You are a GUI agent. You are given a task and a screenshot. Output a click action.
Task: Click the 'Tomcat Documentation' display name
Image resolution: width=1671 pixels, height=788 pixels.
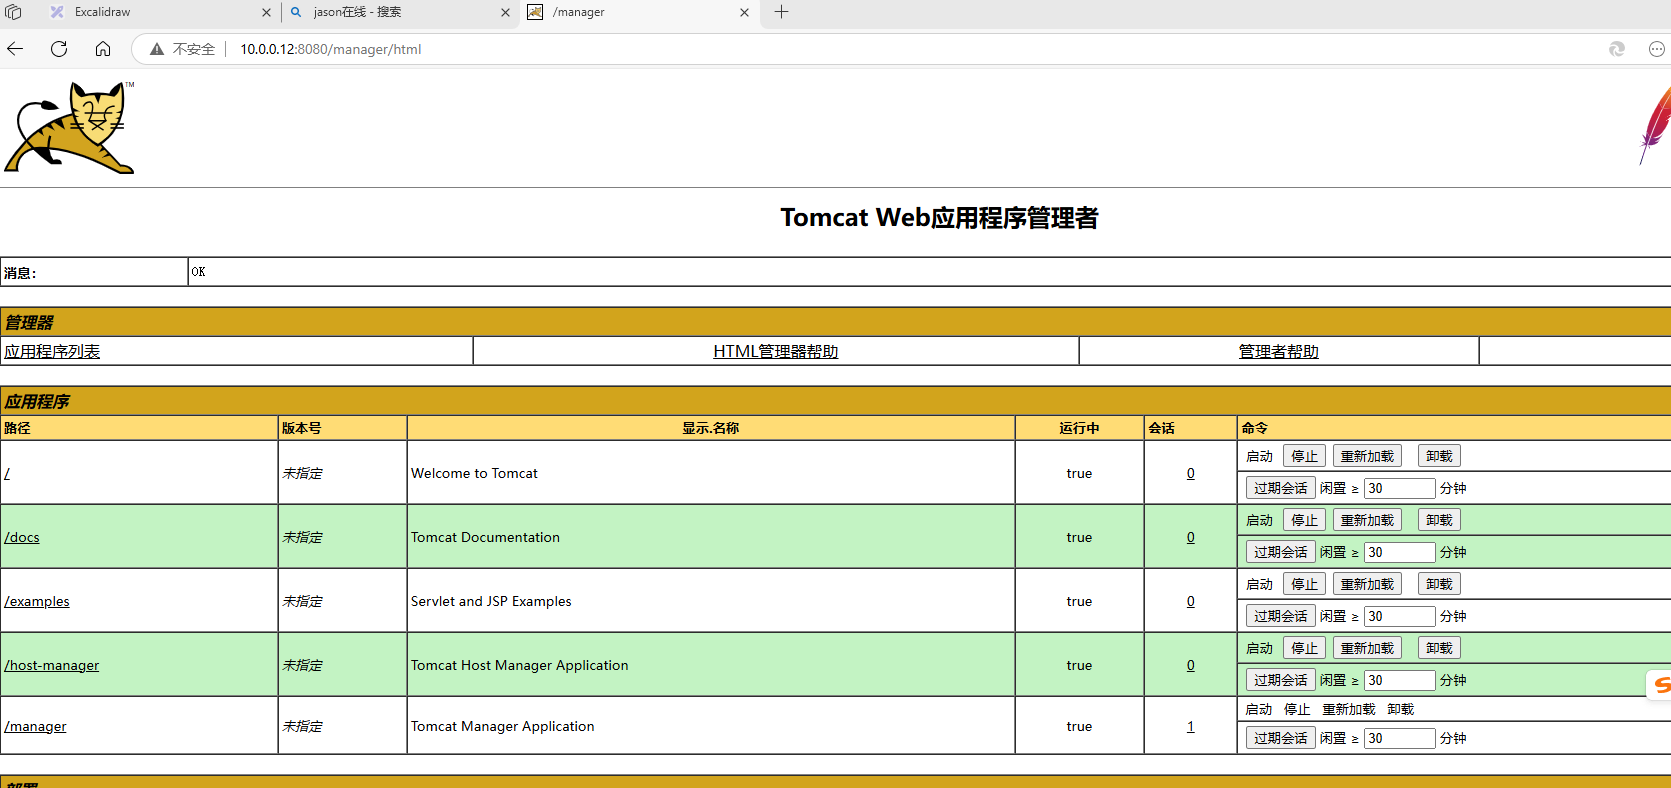[485, 537]
